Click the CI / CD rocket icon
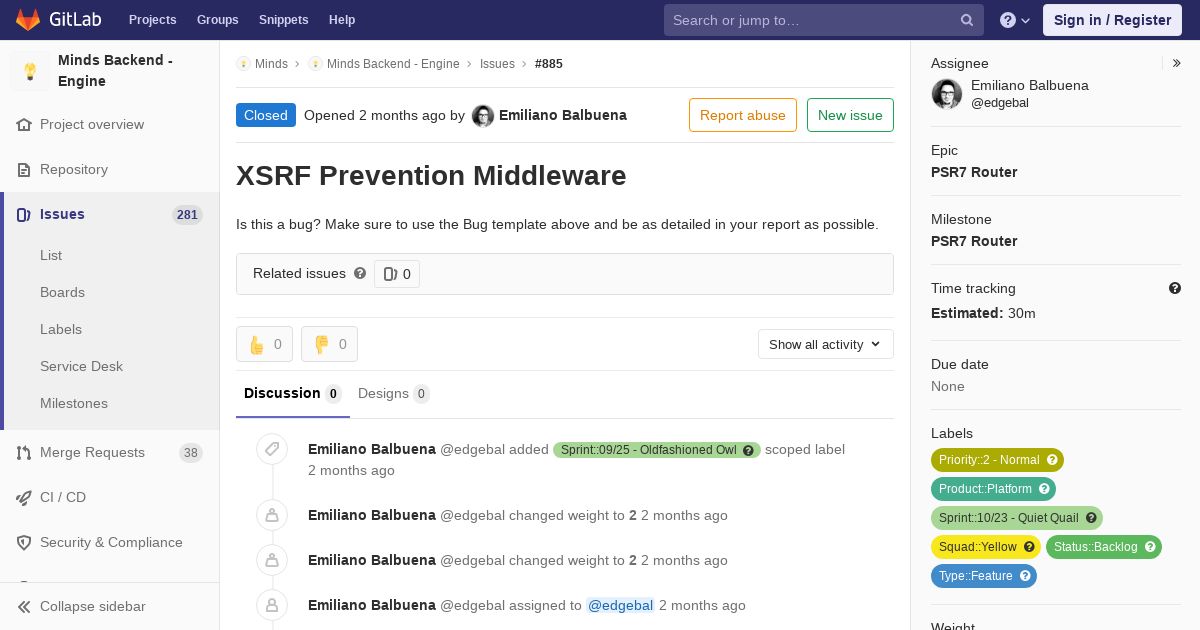The width and height of the screenshot is (1200, 630). 24,498
